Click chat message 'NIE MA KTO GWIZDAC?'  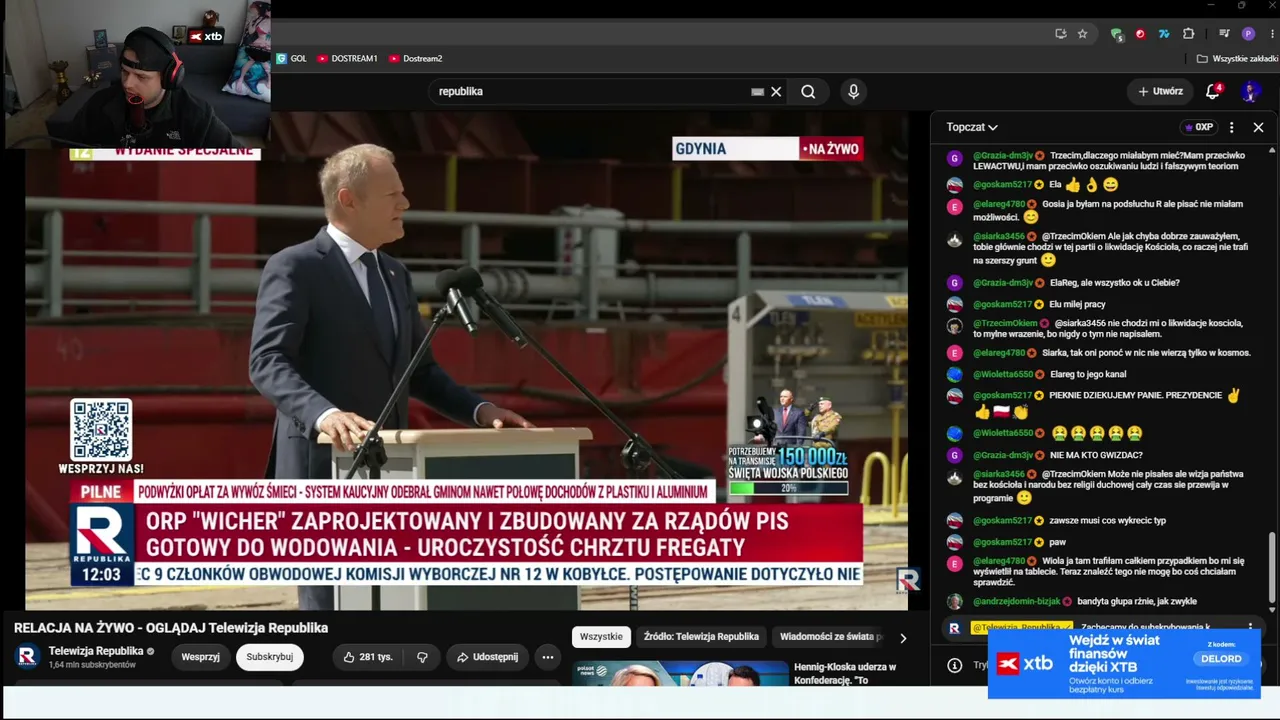pos(1096,455)
